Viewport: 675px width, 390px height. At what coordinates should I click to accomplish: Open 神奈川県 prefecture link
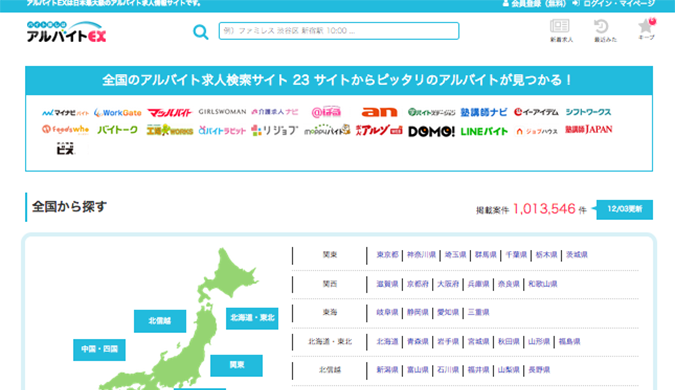[421, 255]
